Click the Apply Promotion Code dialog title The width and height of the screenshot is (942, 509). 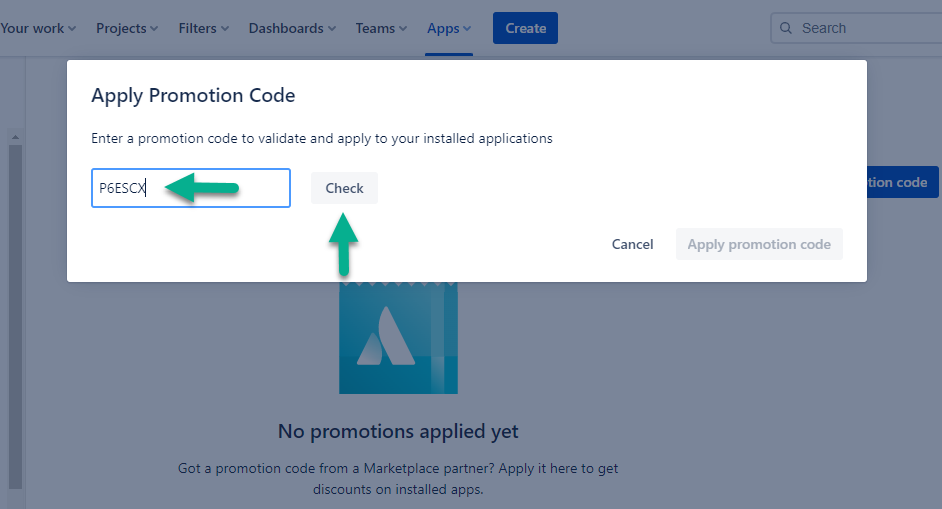[x=193, y=96]
